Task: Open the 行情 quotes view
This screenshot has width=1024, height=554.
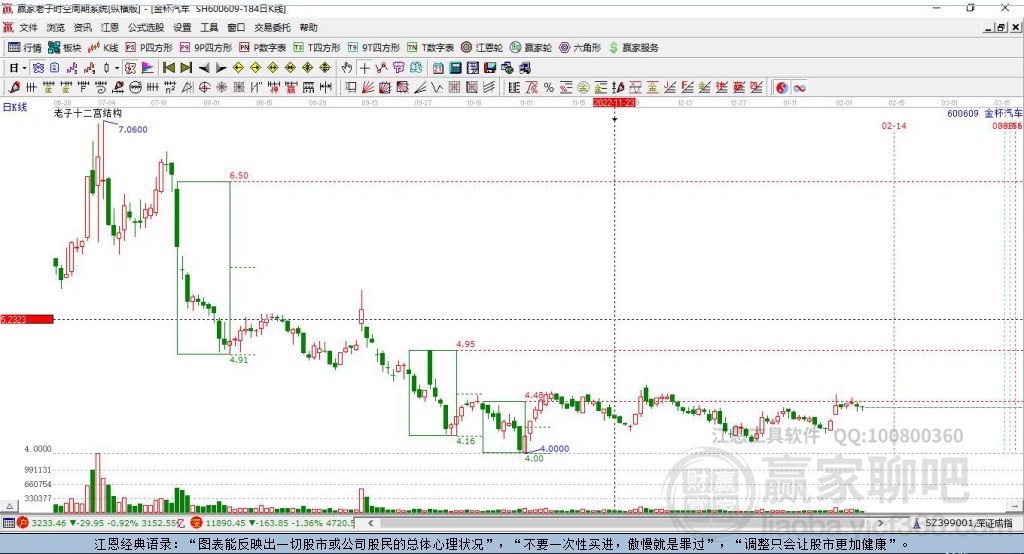Action: click(x=25, y=48)
